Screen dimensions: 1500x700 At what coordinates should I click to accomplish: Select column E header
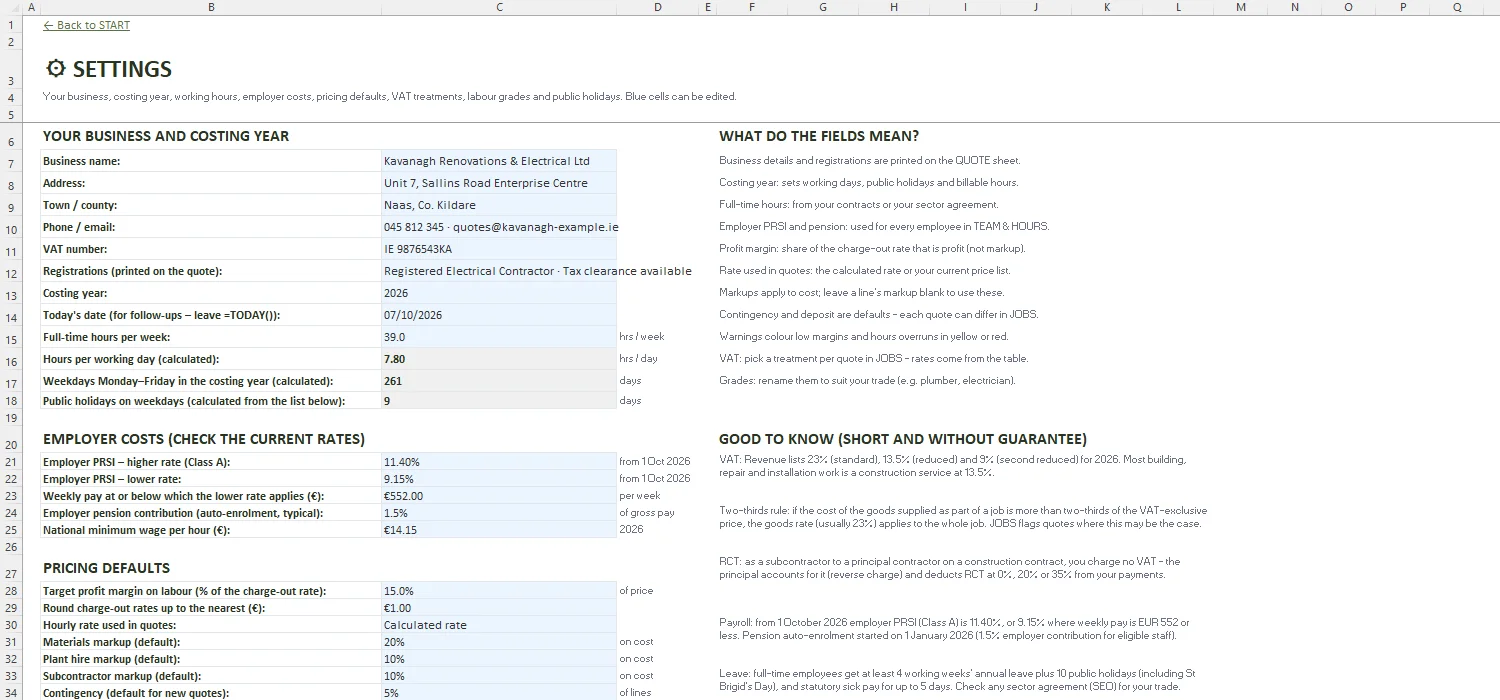click(x=708, y=7)
